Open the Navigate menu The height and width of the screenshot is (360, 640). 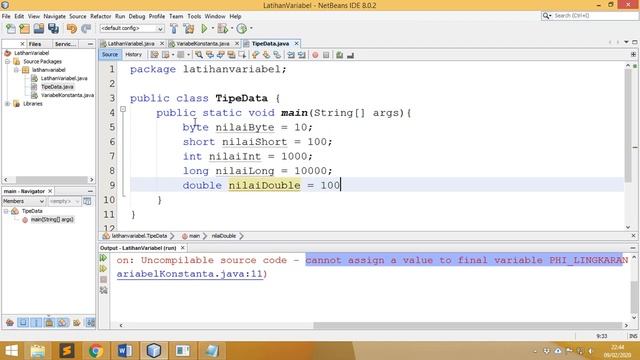[x=54, y=16]
